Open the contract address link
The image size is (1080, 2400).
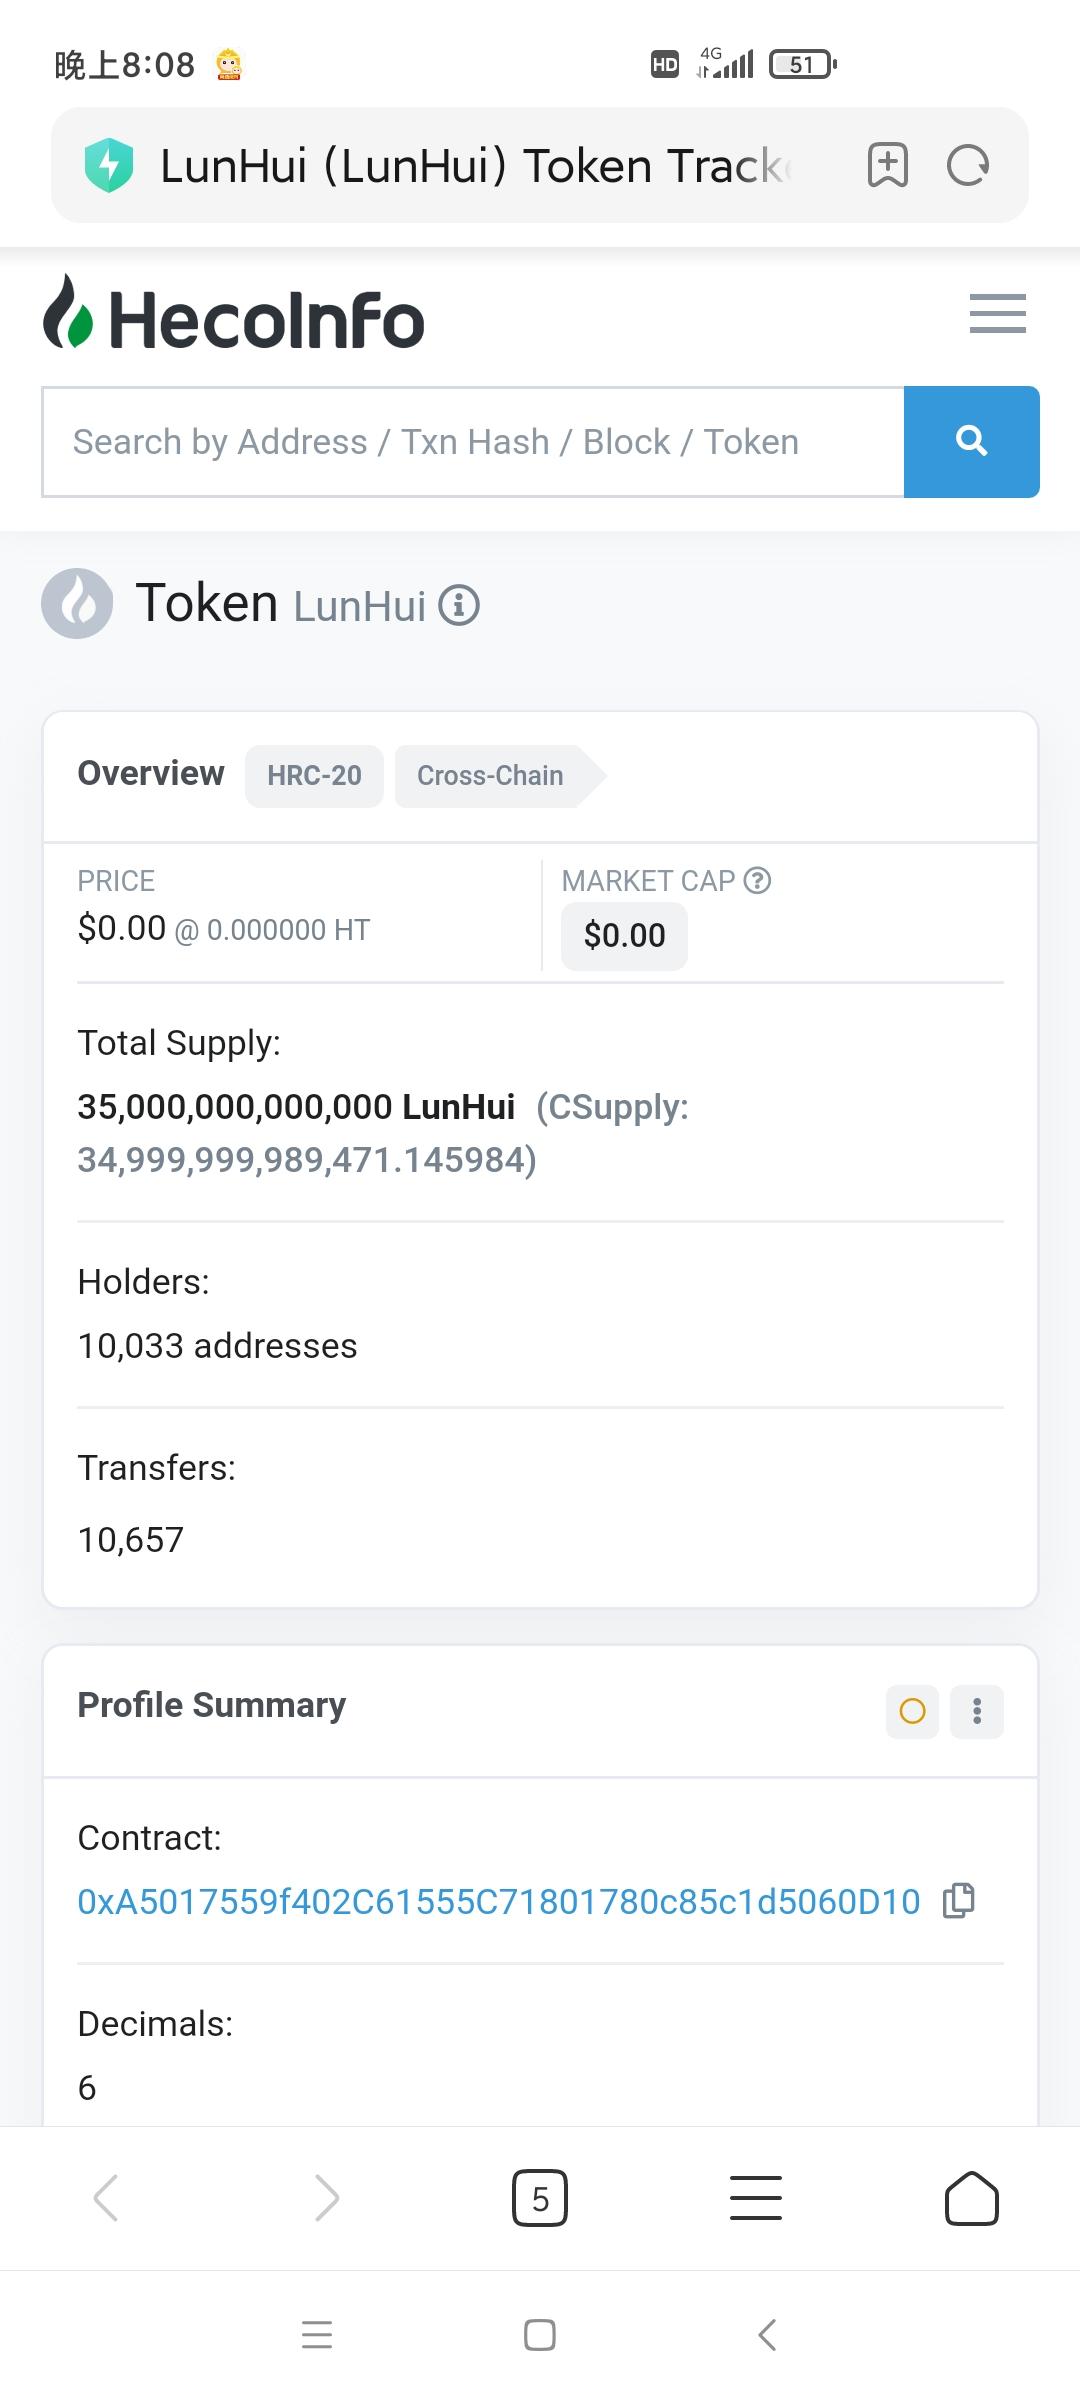click(x=498, y=1901)
